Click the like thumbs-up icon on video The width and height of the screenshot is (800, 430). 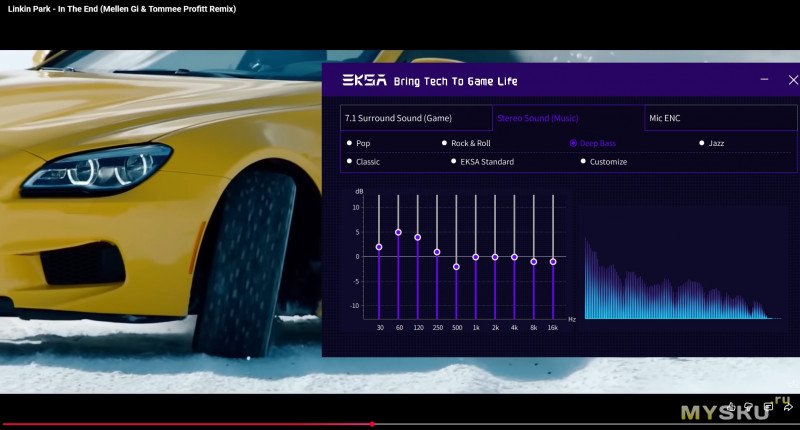pos(729,407)
